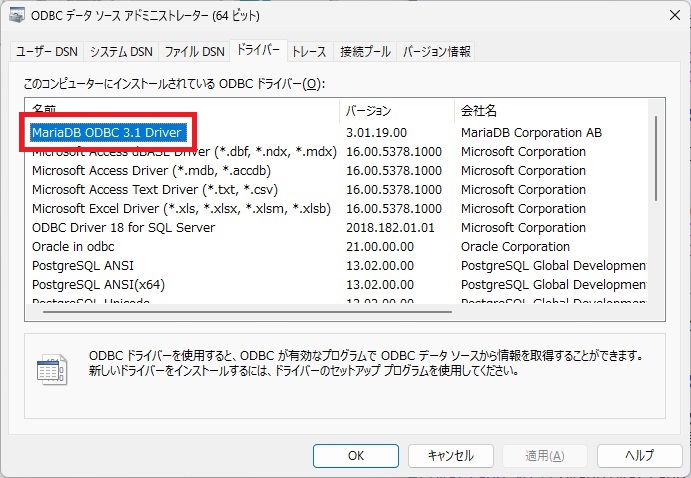Click version 3.01.19.00 cell
The image size is (691, 478).
click(x=376, y=133)
